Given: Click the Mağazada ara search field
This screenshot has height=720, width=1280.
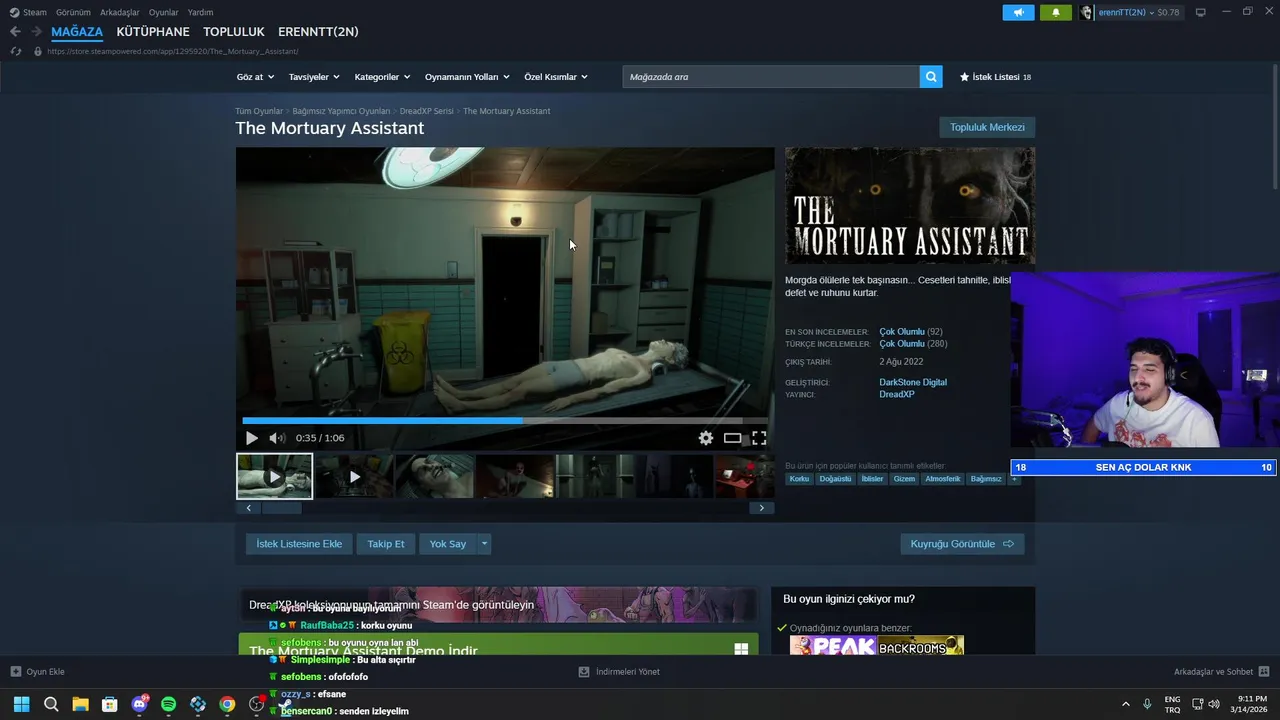Looking at the screenshot, I should [x=771, y=76].
